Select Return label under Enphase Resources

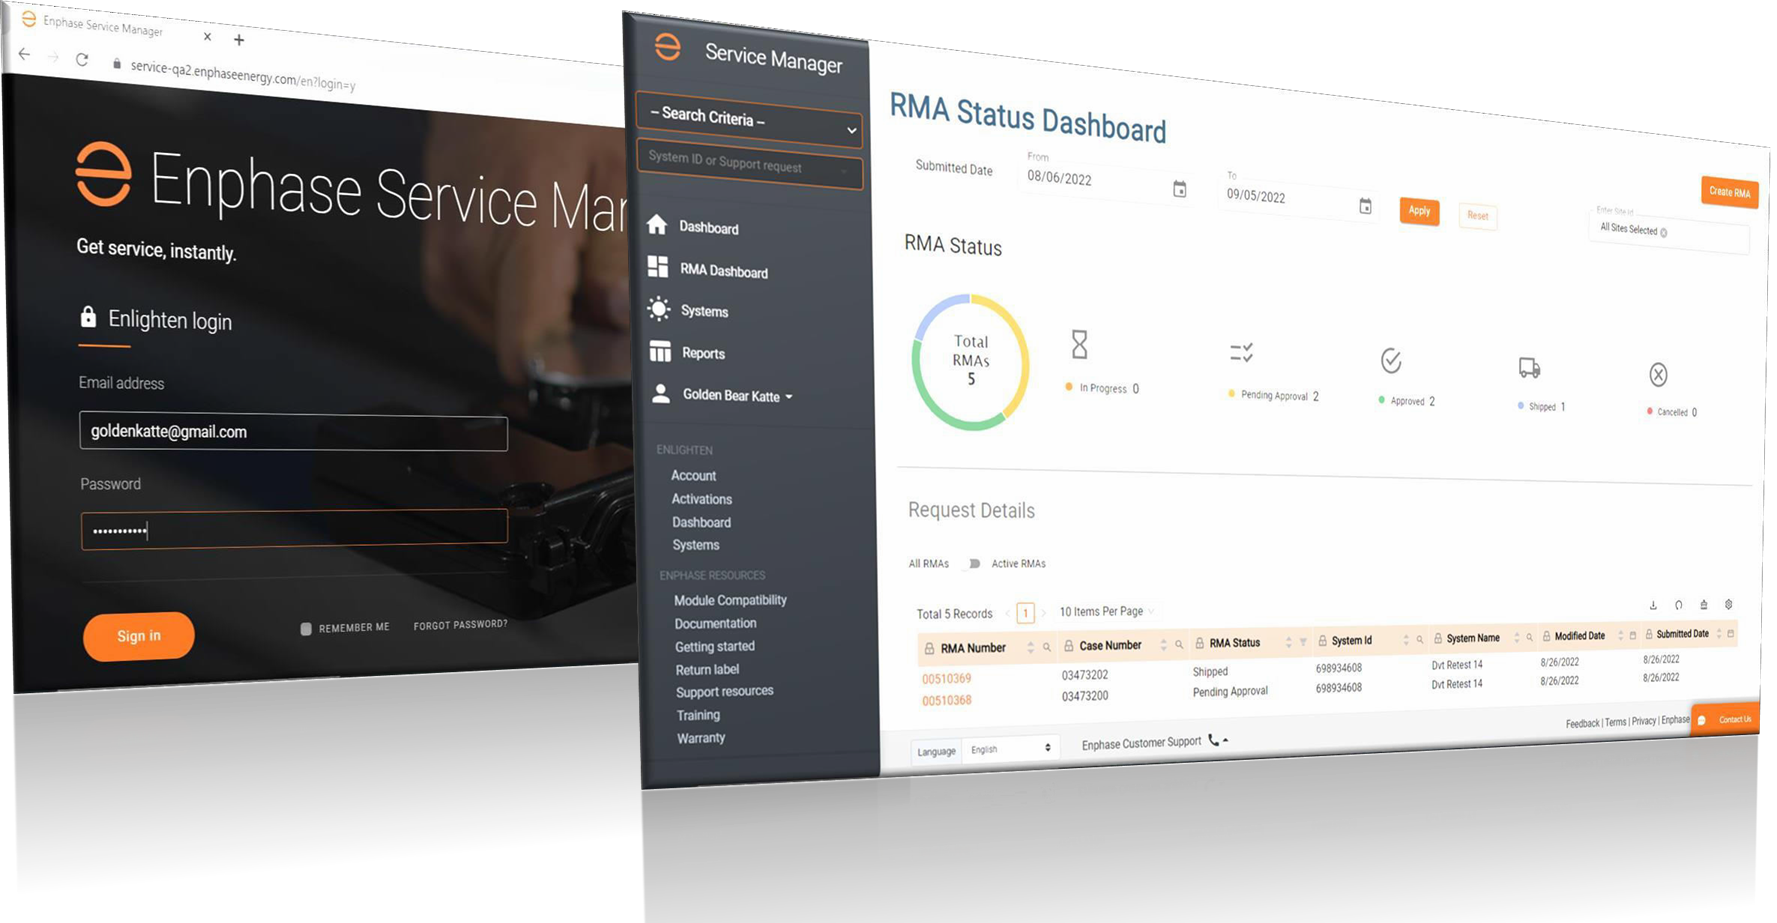click(707, 669)
